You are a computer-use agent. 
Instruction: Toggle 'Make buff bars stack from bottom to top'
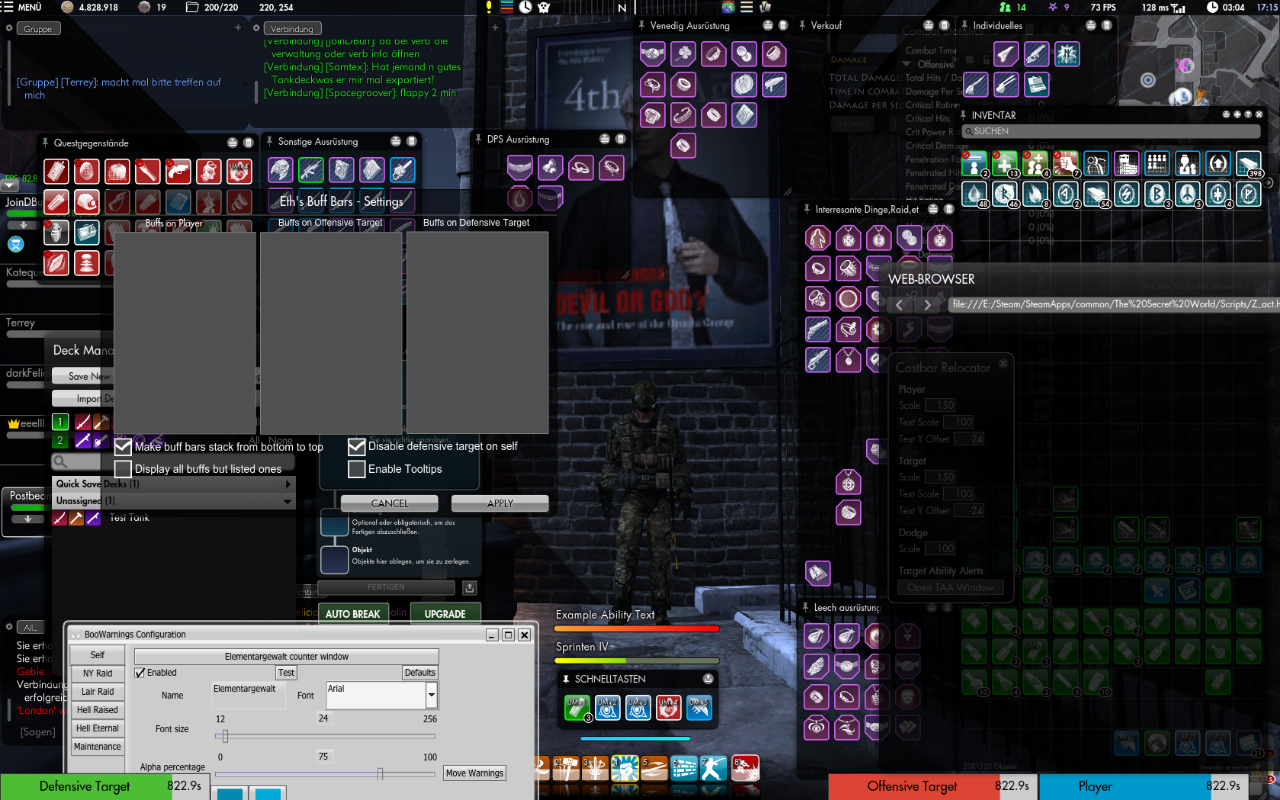coord(123,447)
